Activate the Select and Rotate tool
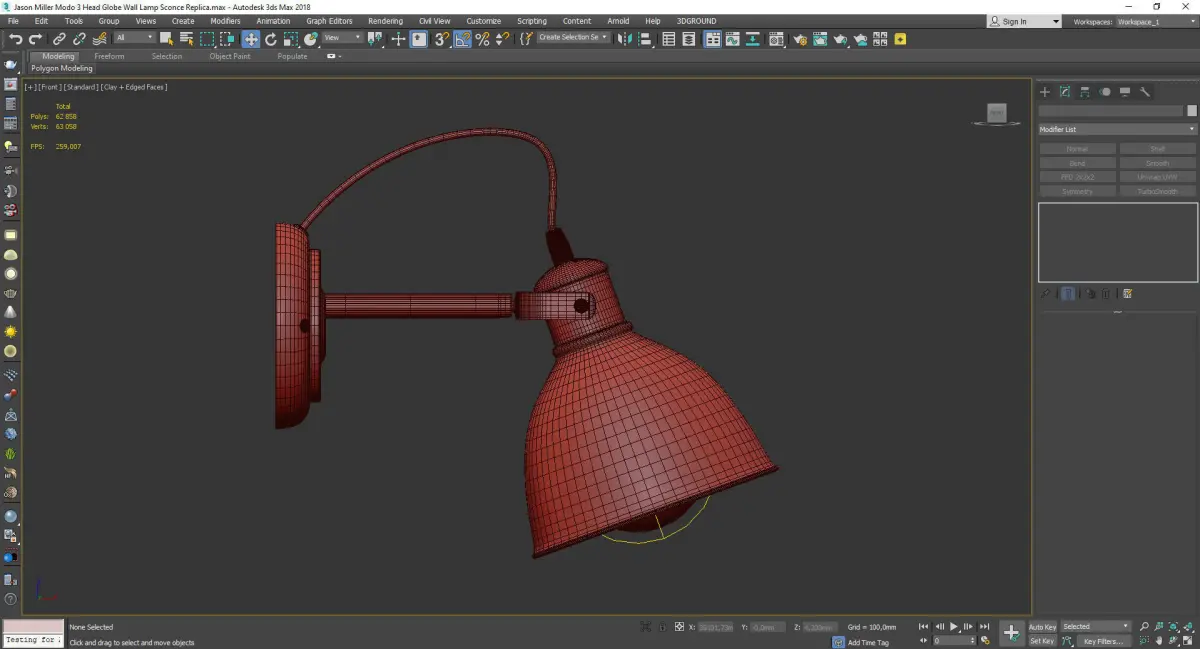Screen dimensions: 1200x649 tap(271, 39)
